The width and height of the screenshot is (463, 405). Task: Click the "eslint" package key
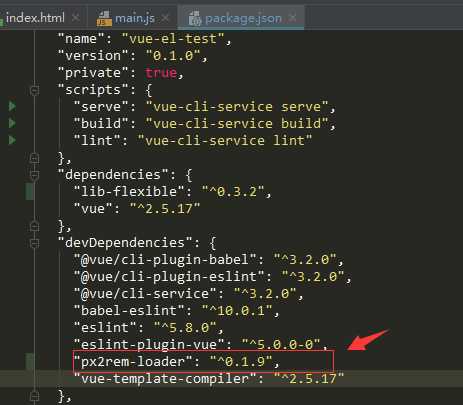pyautogui.click(x=105, y=328)
